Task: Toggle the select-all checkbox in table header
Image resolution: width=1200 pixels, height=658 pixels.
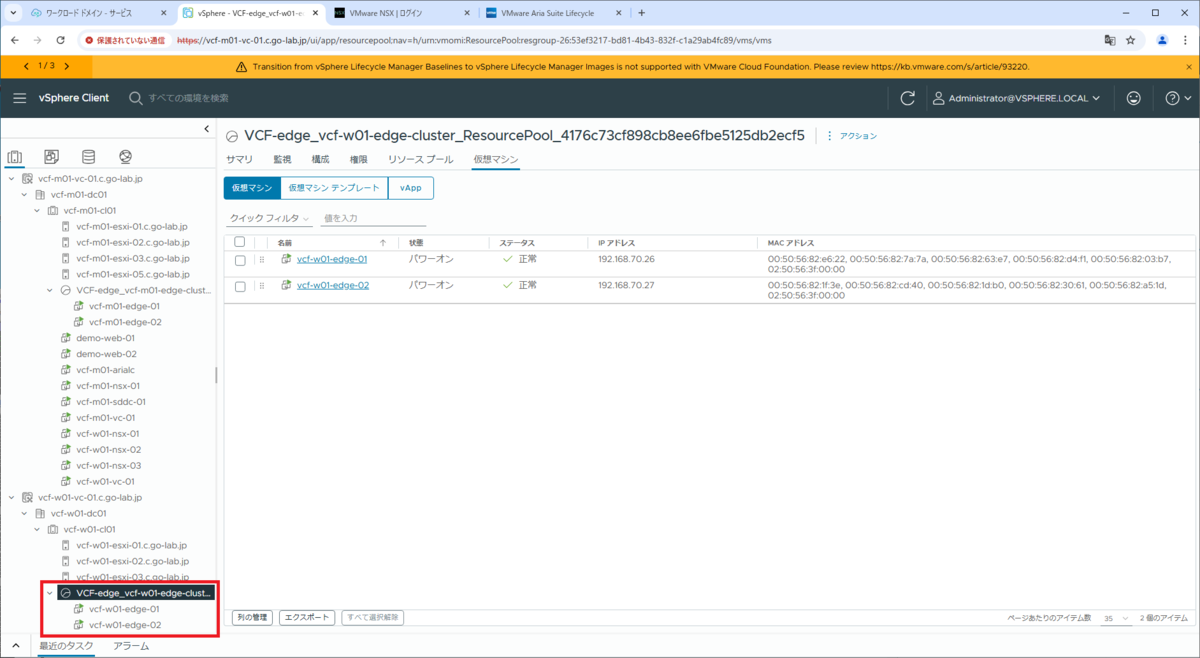Action: (x=239, y=242)
